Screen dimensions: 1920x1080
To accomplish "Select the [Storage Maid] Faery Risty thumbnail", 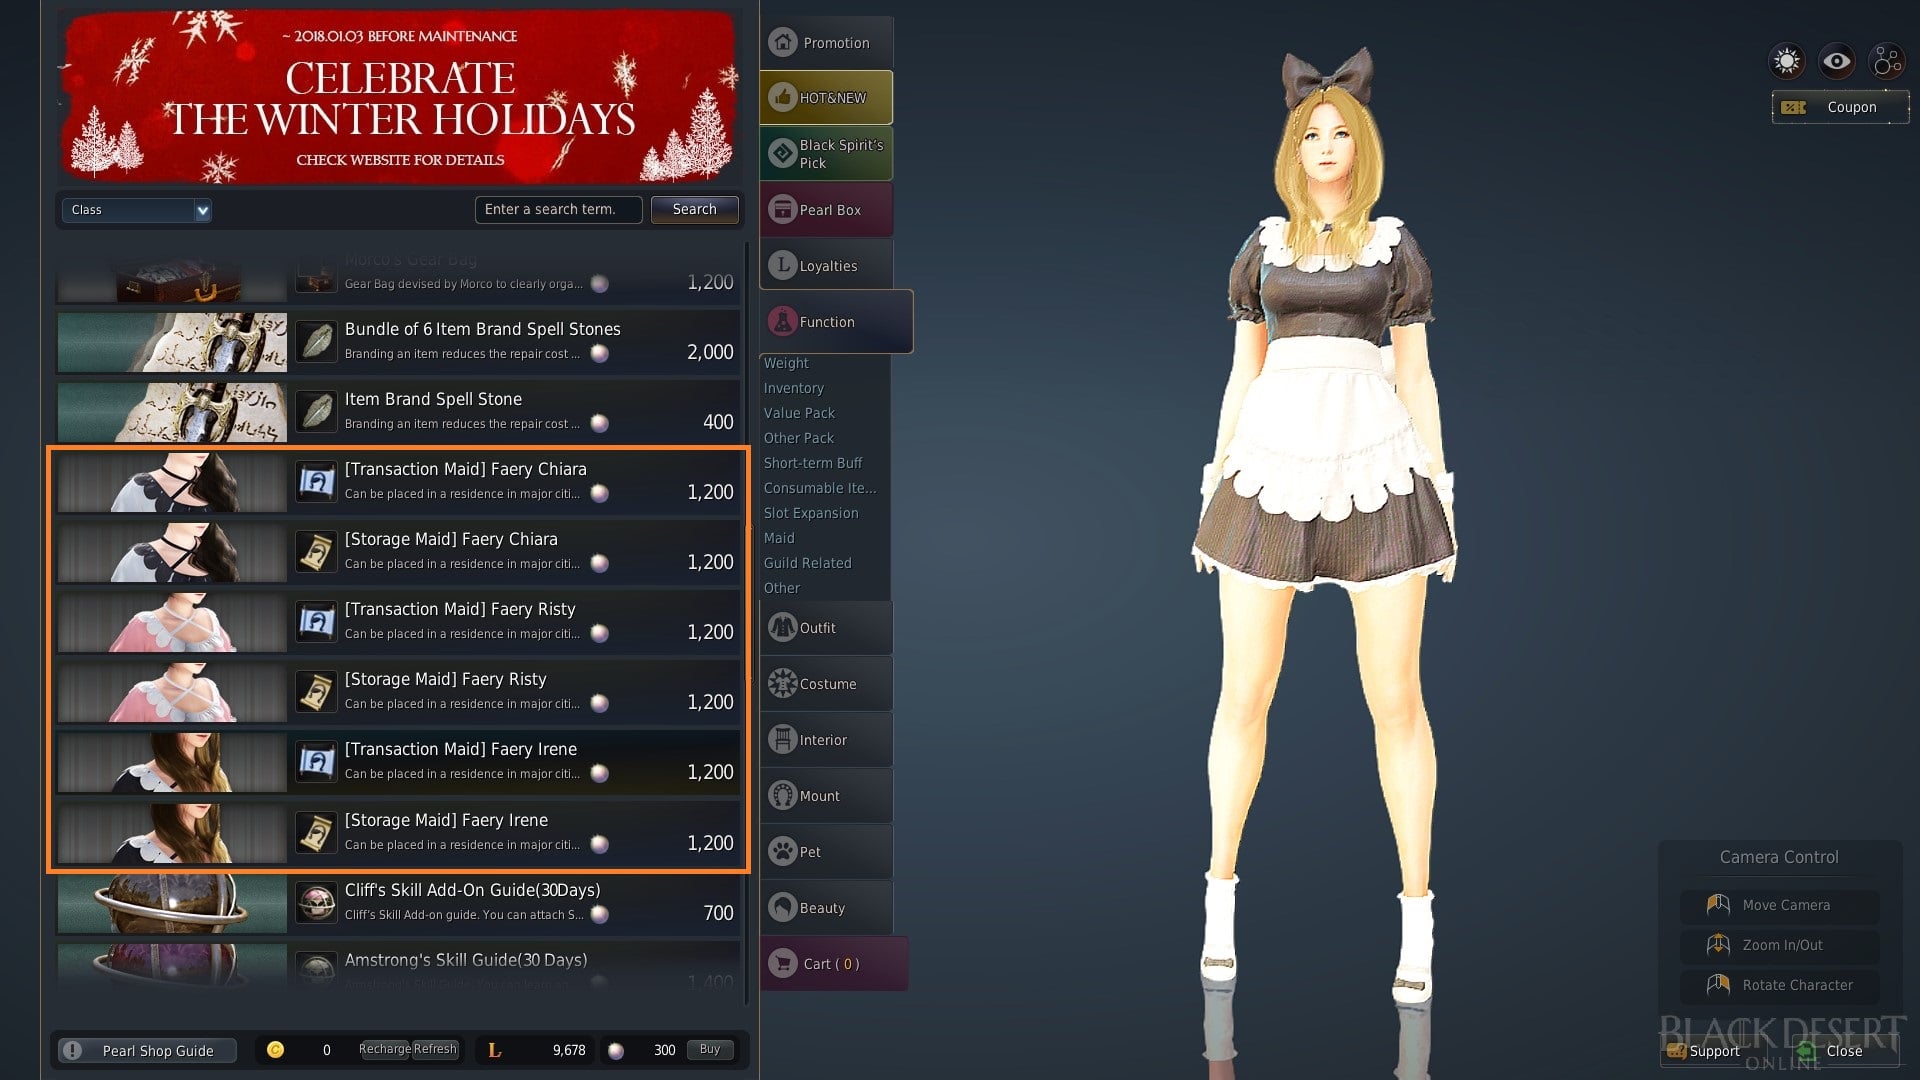I will pos(170,692).
